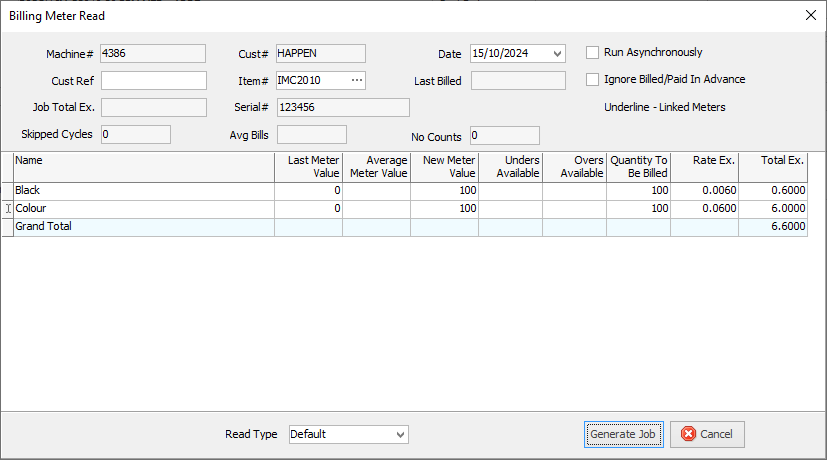This screenshot has width=827, height=460.
Task: Enable Run Asynchronously checkbox
Action: [593, 53]
